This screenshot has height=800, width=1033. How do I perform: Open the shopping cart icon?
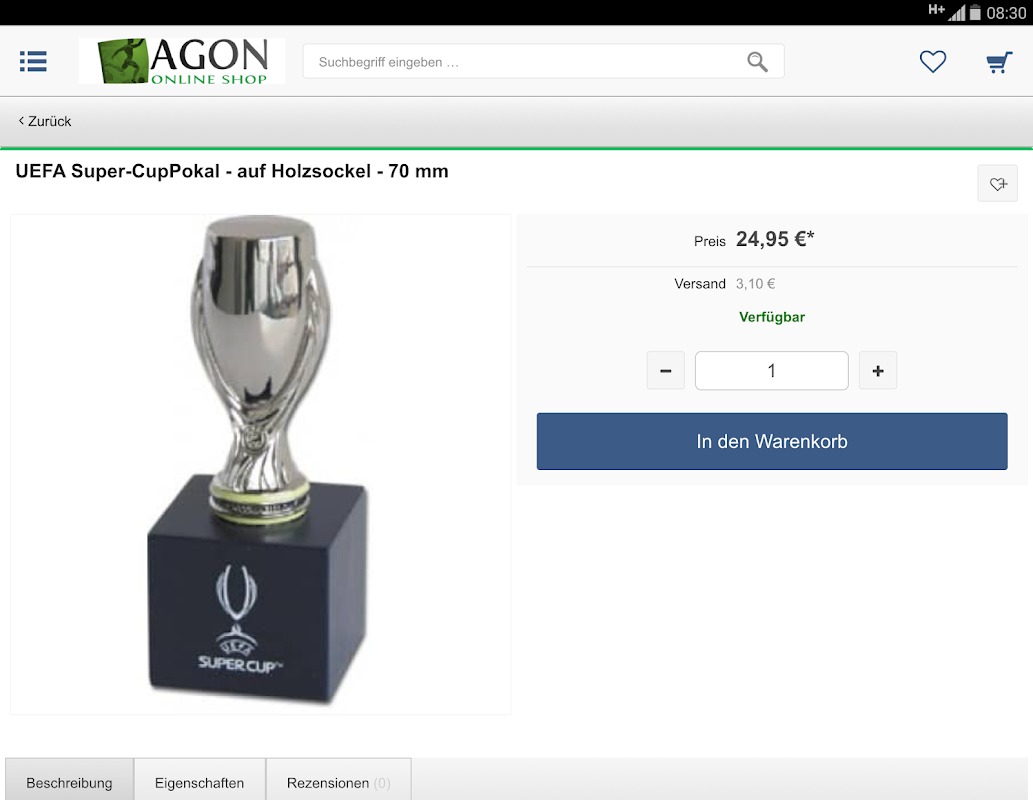(x=999, y=62)
